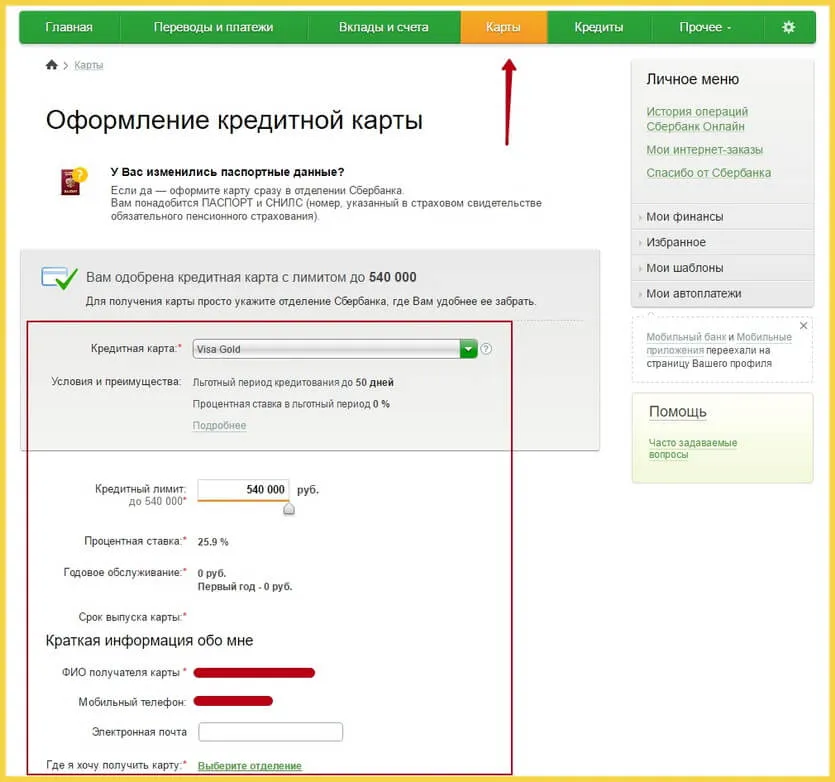835x782 pixels.
Task: Click the Электронная почта input field
Action: pyautogui.click(x=271, y=732)
